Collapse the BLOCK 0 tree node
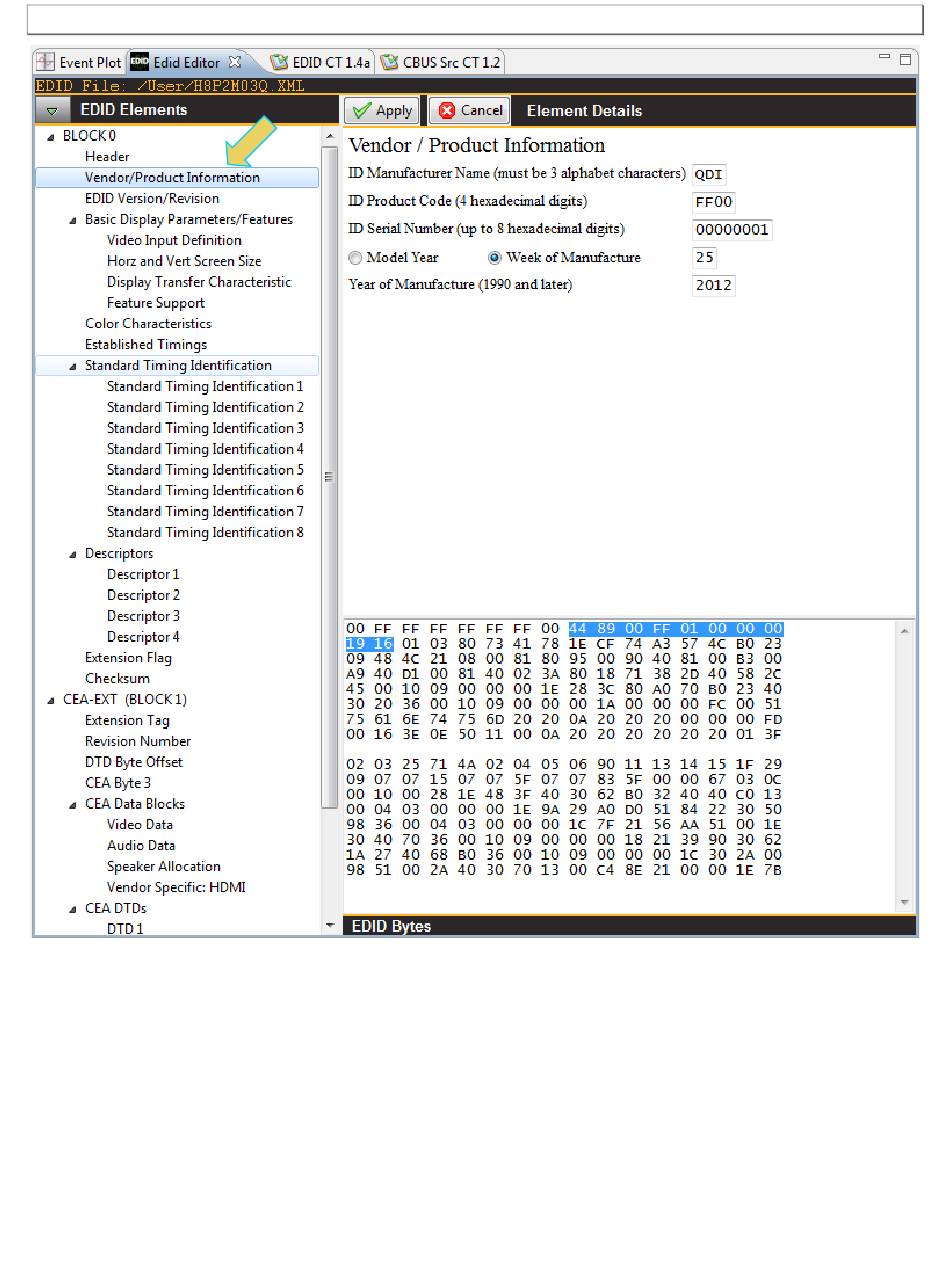 (x=51, y=136)
